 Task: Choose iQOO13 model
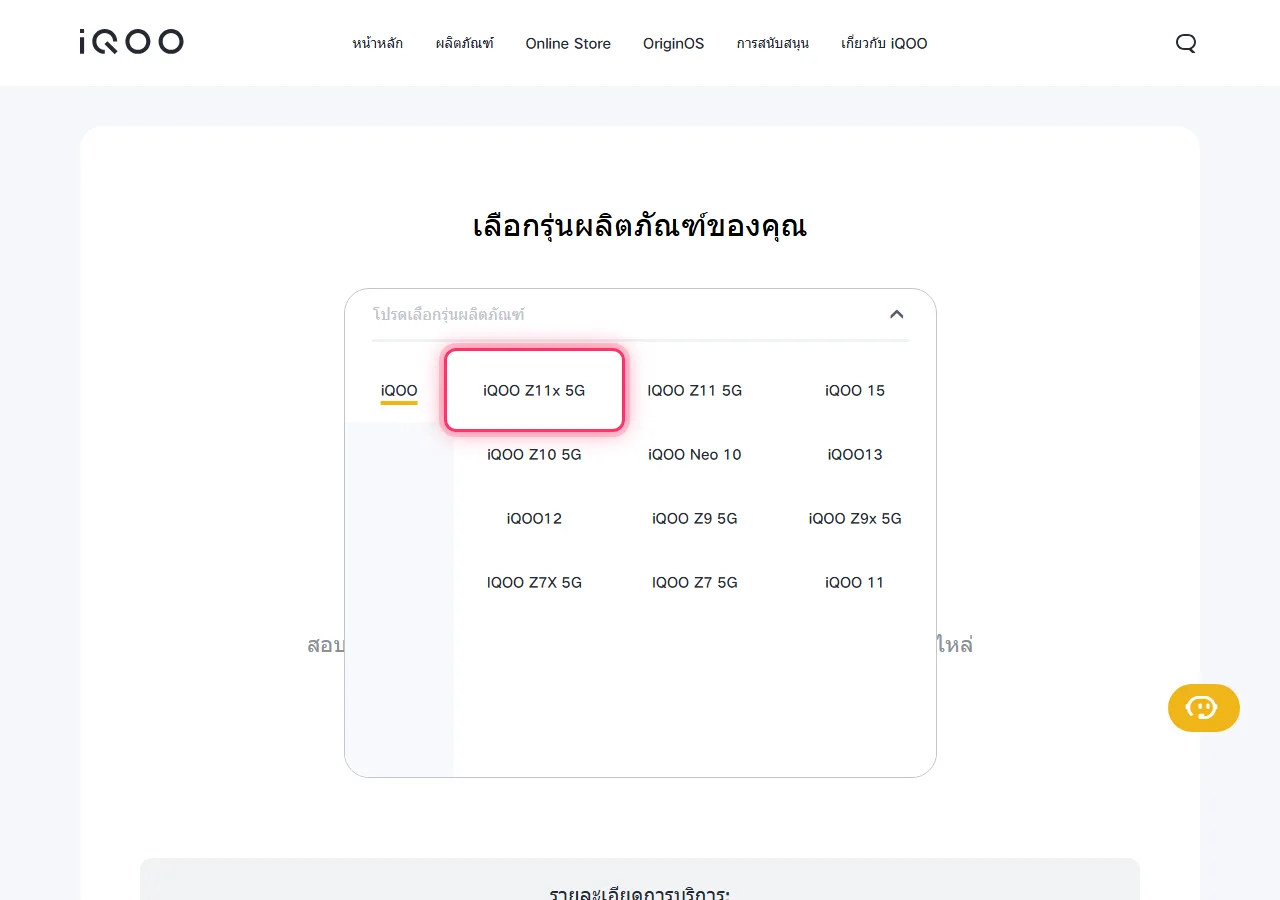click(855, 455)
